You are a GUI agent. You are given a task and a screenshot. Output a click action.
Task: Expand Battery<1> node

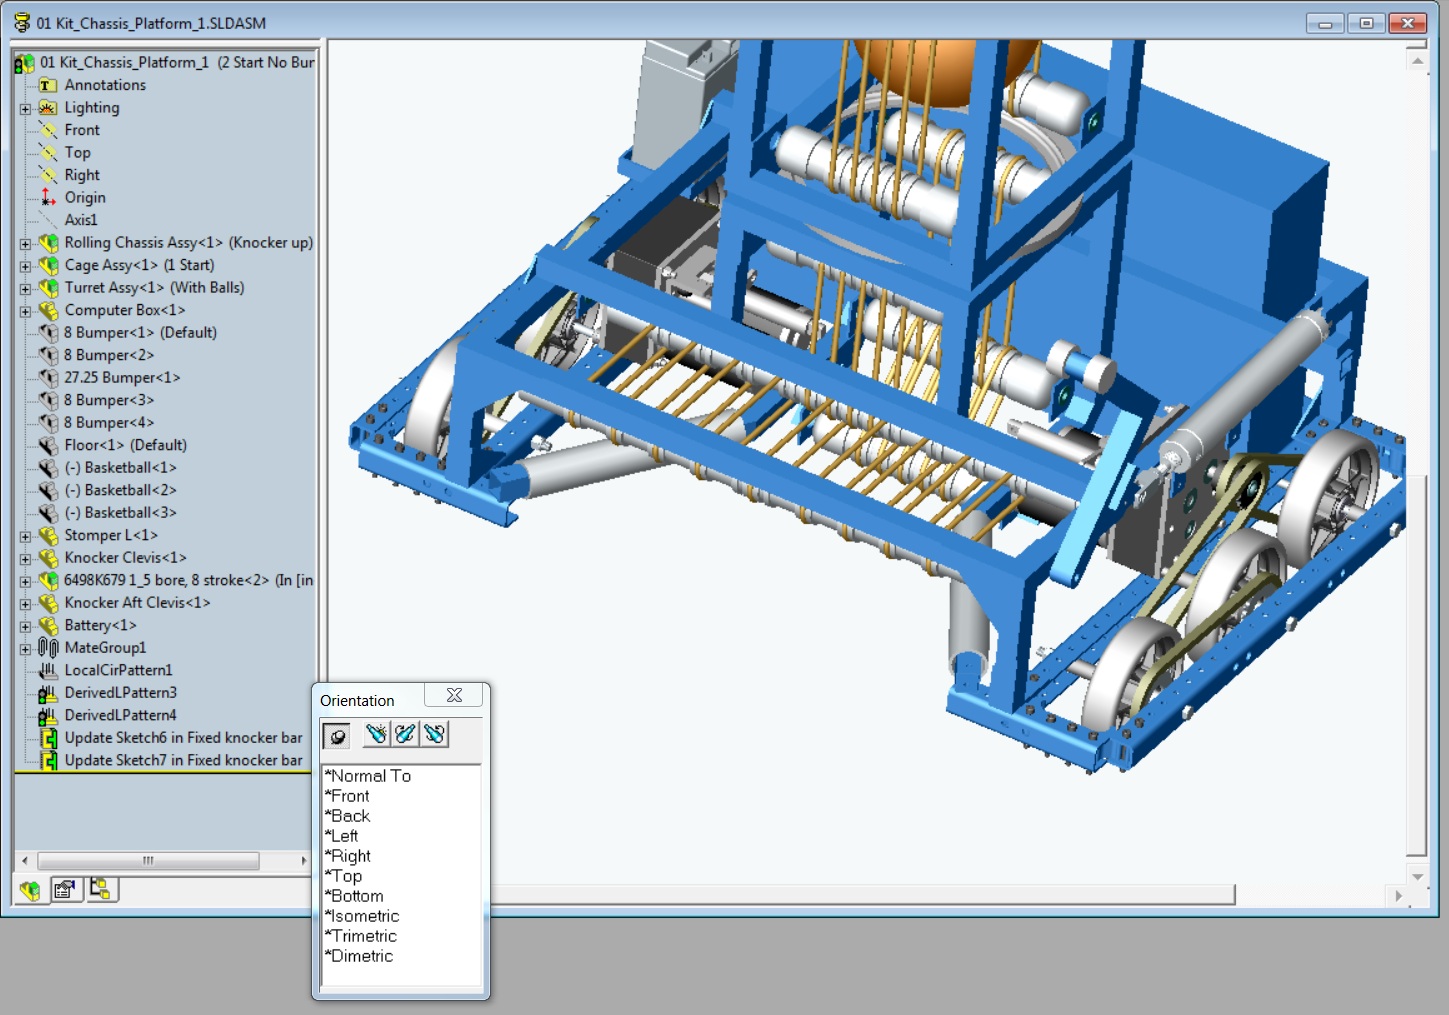click(25, 626)
